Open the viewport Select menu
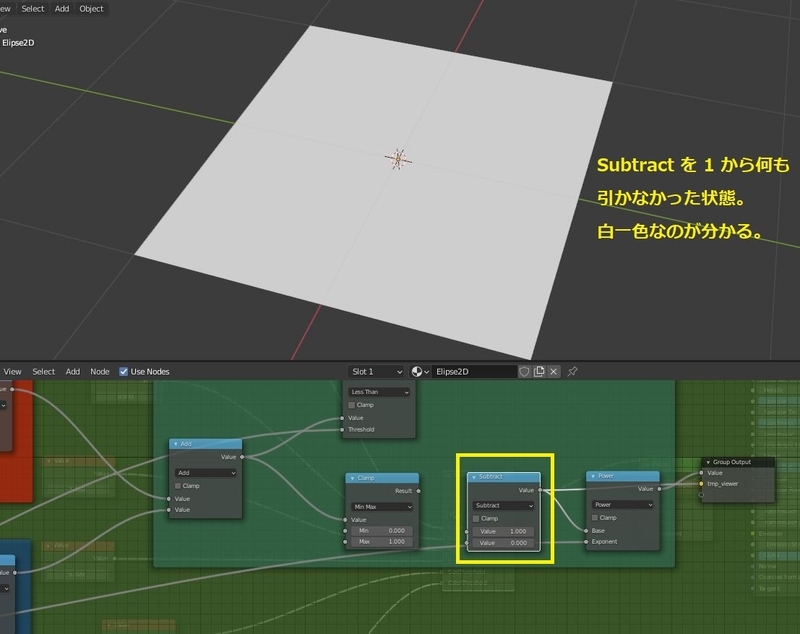Screen dimensions: 800x634 pos(33,9)
